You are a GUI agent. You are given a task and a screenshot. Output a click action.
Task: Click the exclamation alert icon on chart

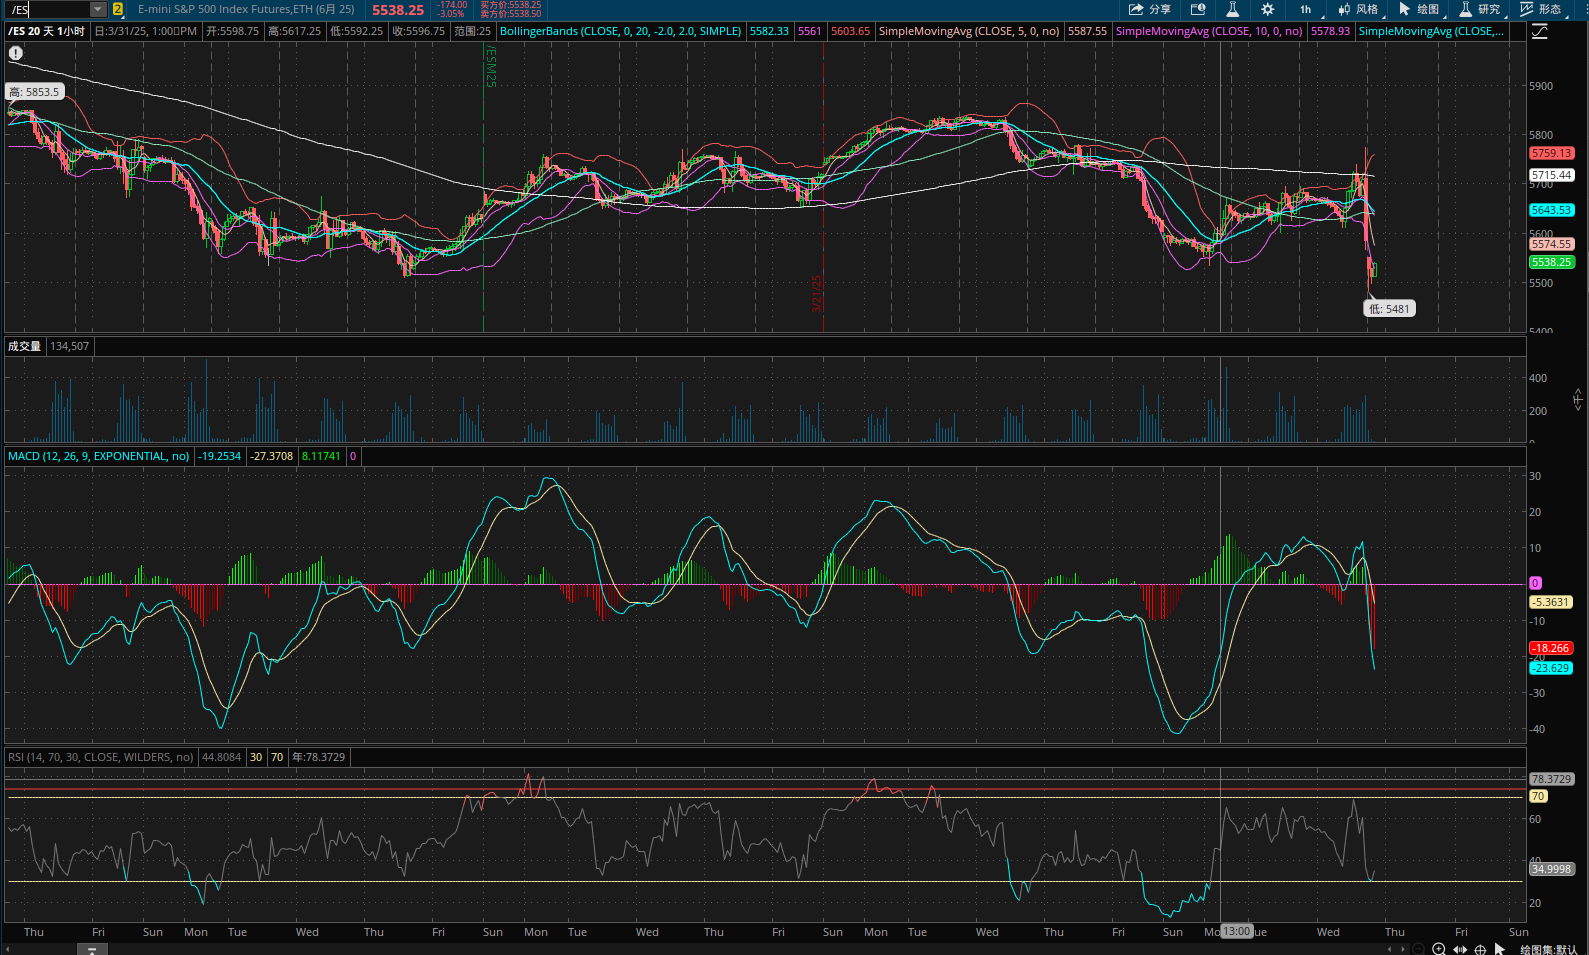[x=16, y=53]
